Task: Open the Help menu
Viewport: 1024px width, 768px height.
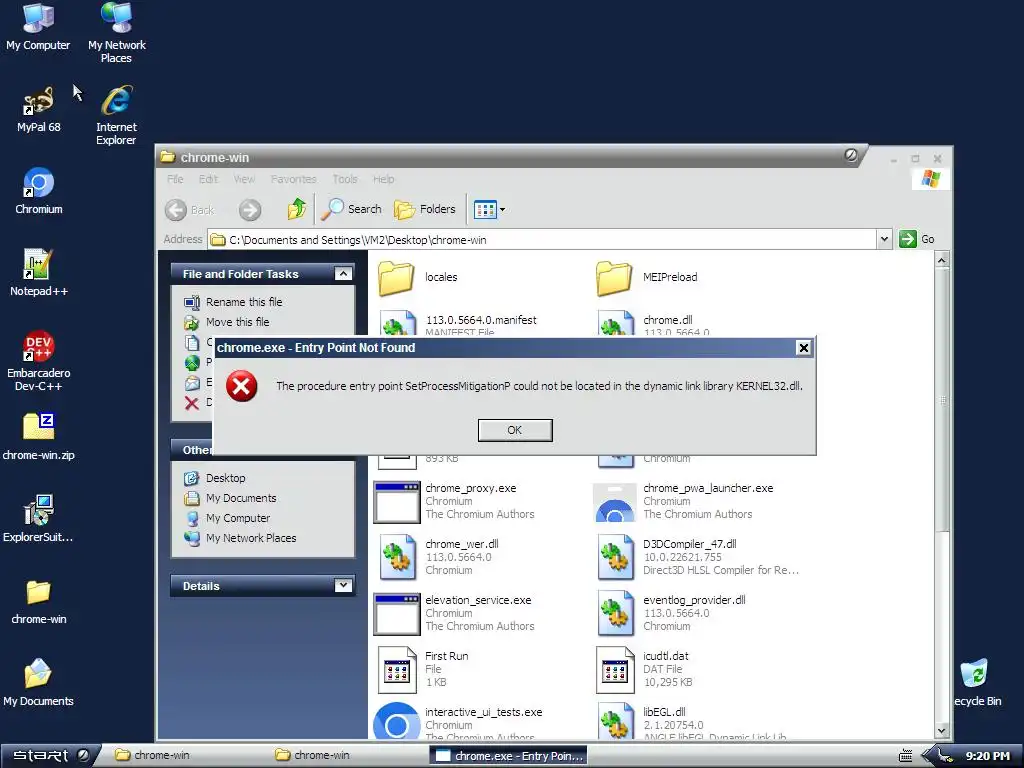Action: tap(383, 179)
